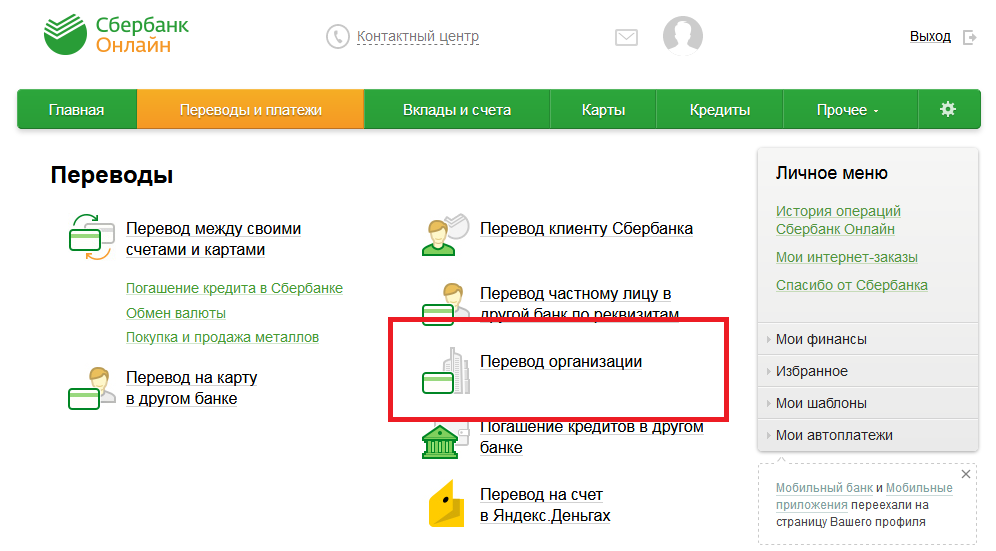
Task: Click the exit door icon next to Выход
Action: pyautogui.click(x=969, y=37)
